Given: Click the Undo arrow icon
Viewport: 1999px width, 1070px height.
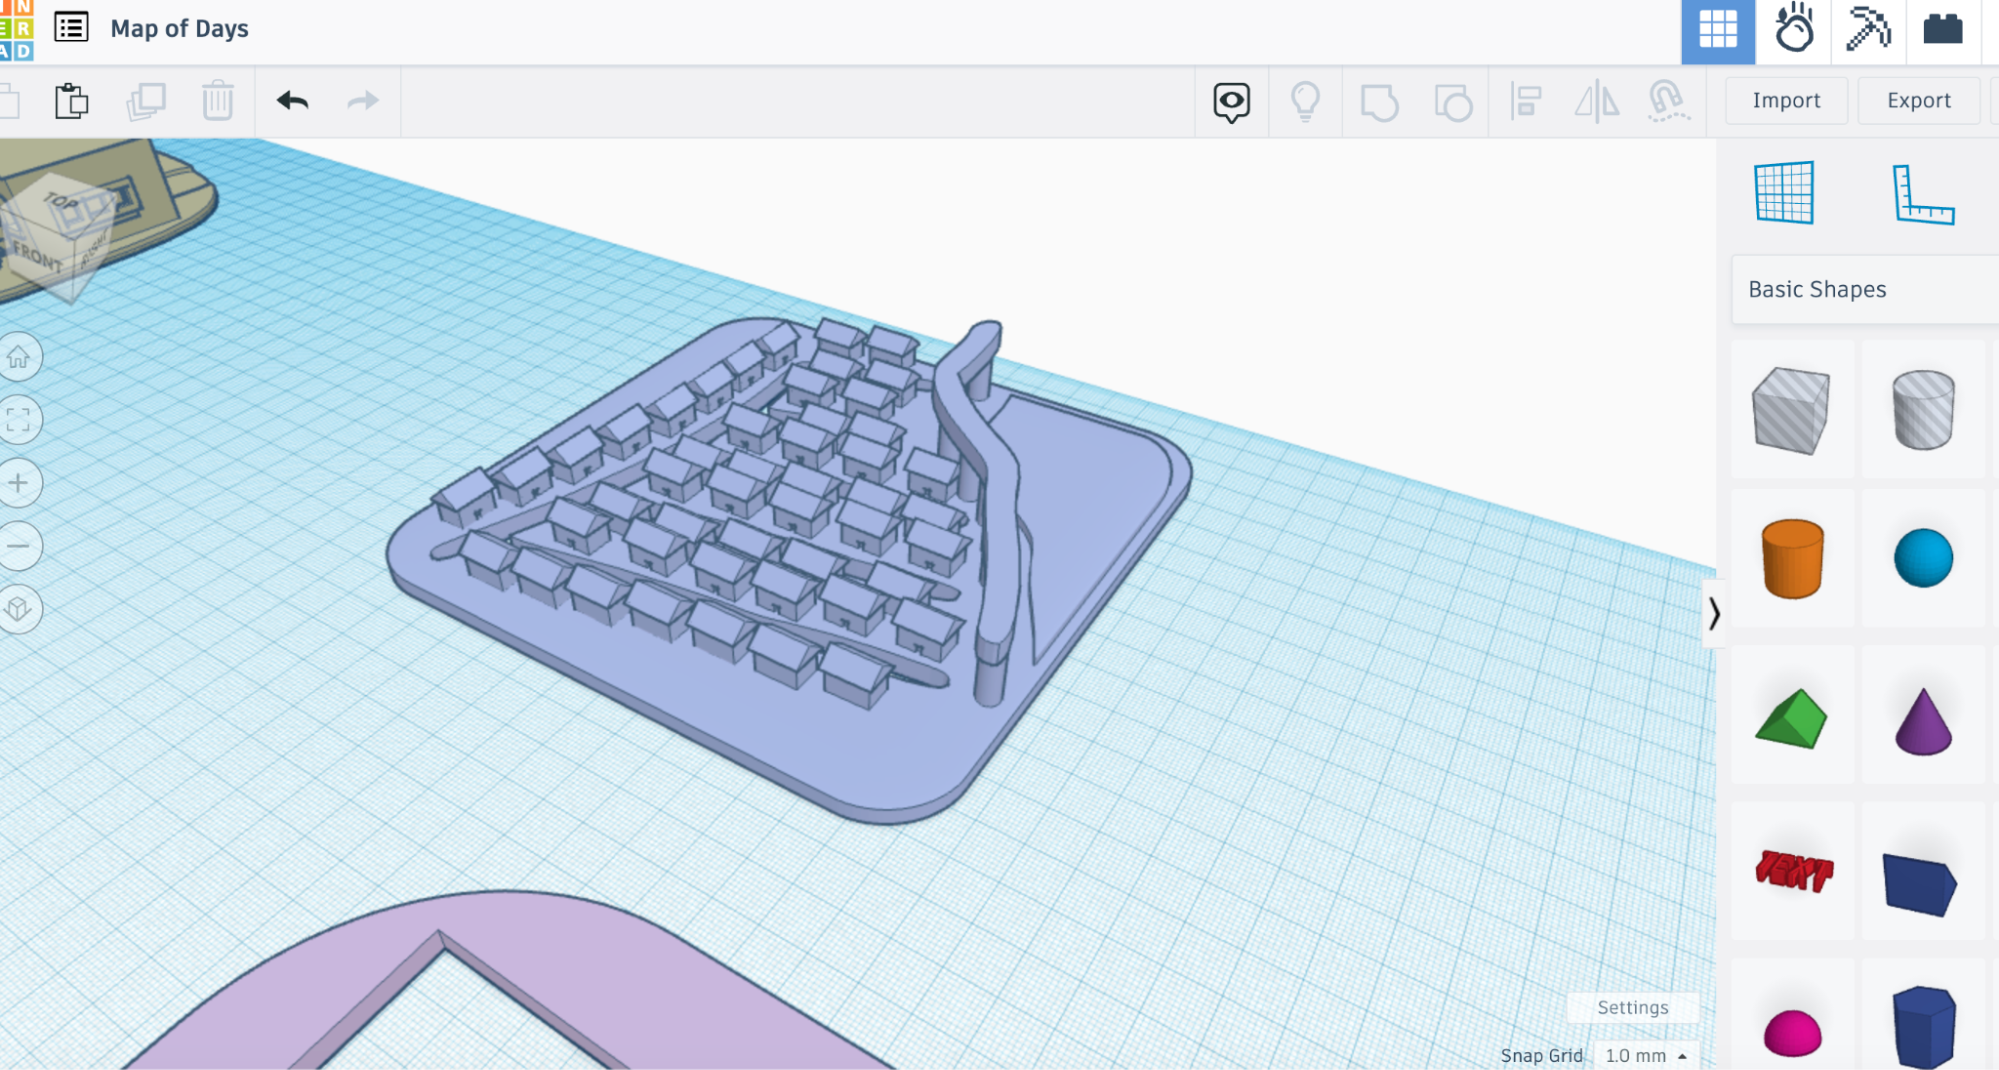Looking at the screenshot, I should pos(292,101).
